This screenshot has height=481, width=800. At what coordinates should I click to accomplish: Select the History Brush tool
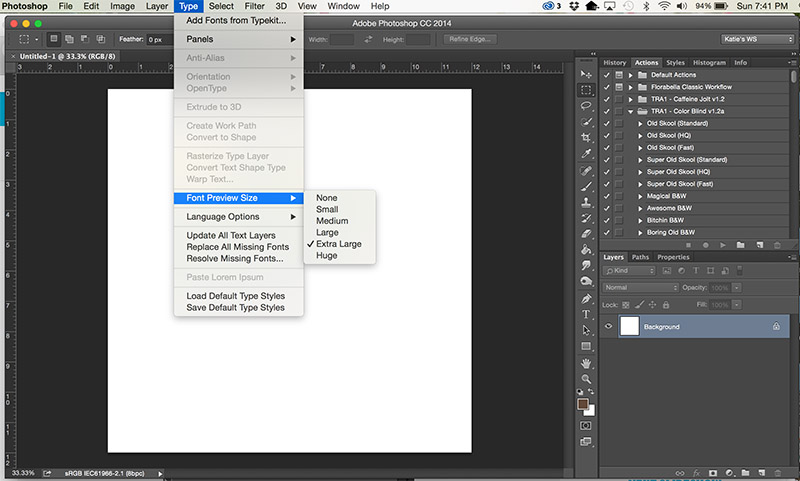point(586,218)
